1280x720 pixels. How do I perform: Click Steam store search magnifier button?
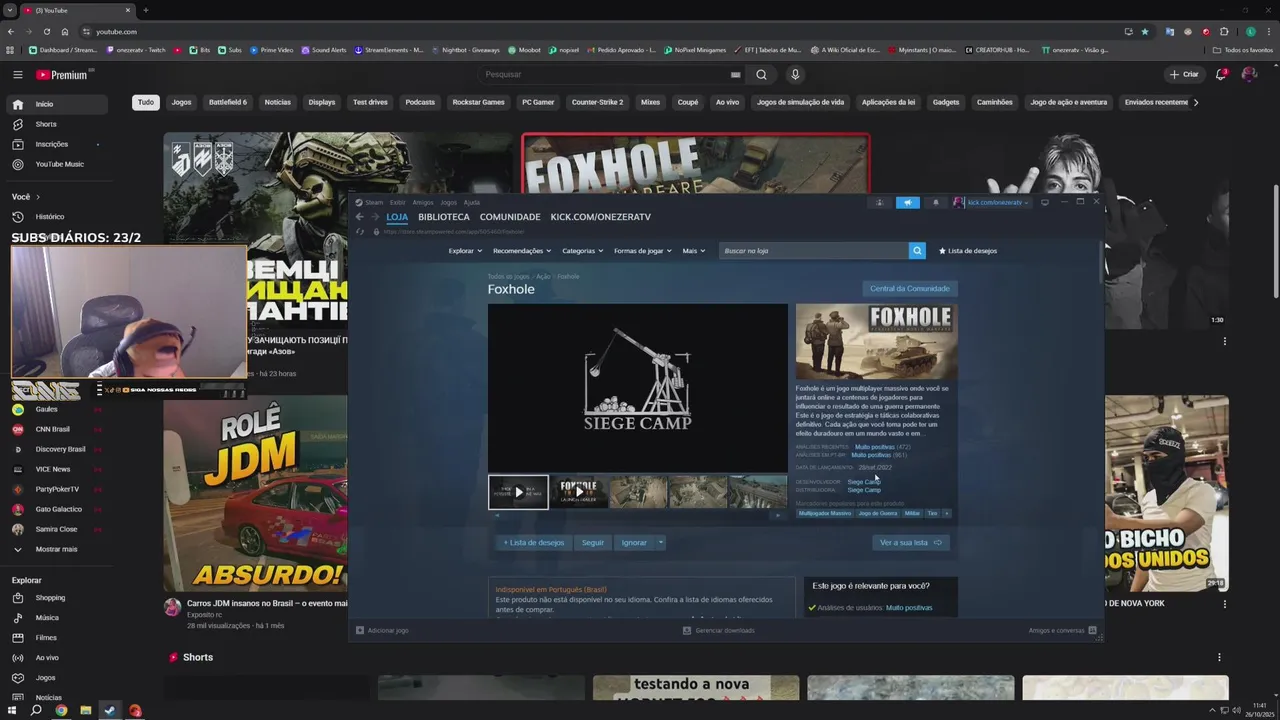917,251
